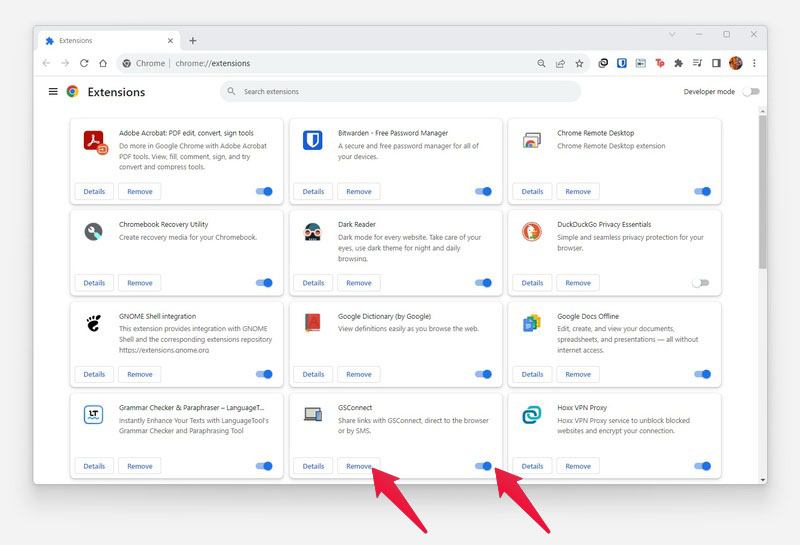Click the GNOME Shell integration foot icon
Viewport: 800px width, 545px height.
[93, 323]
